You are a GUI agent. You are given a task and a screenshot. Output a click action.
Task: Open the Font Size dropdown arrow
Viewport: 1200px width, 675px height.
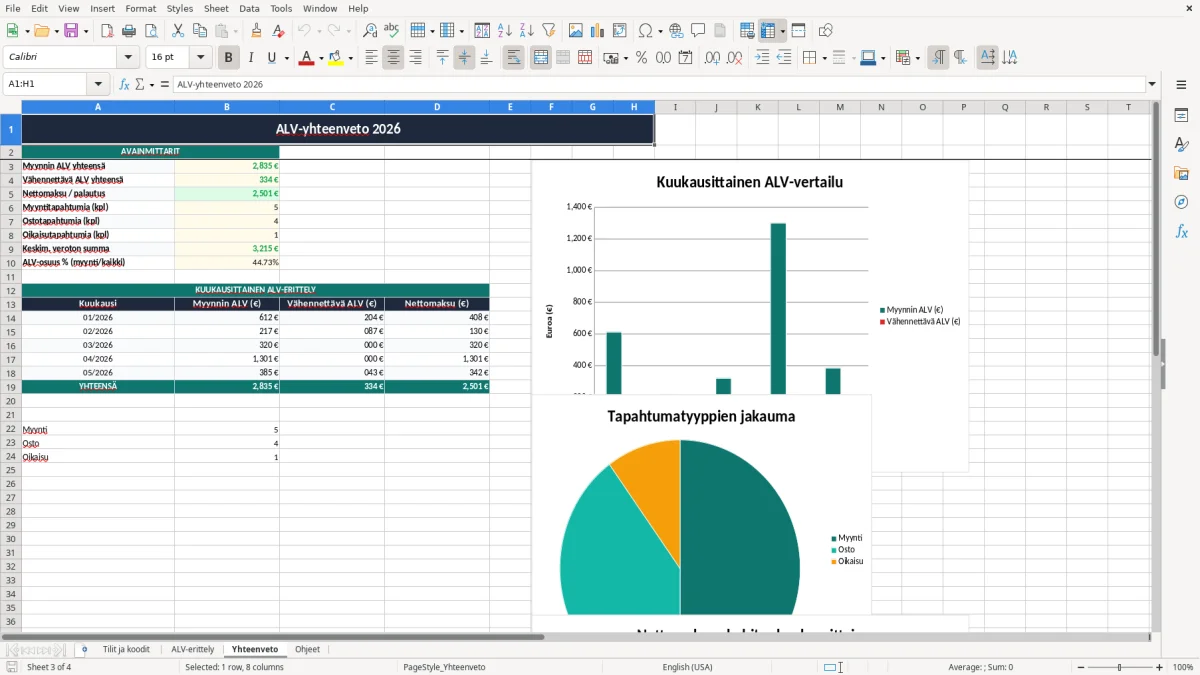(200, 58)
